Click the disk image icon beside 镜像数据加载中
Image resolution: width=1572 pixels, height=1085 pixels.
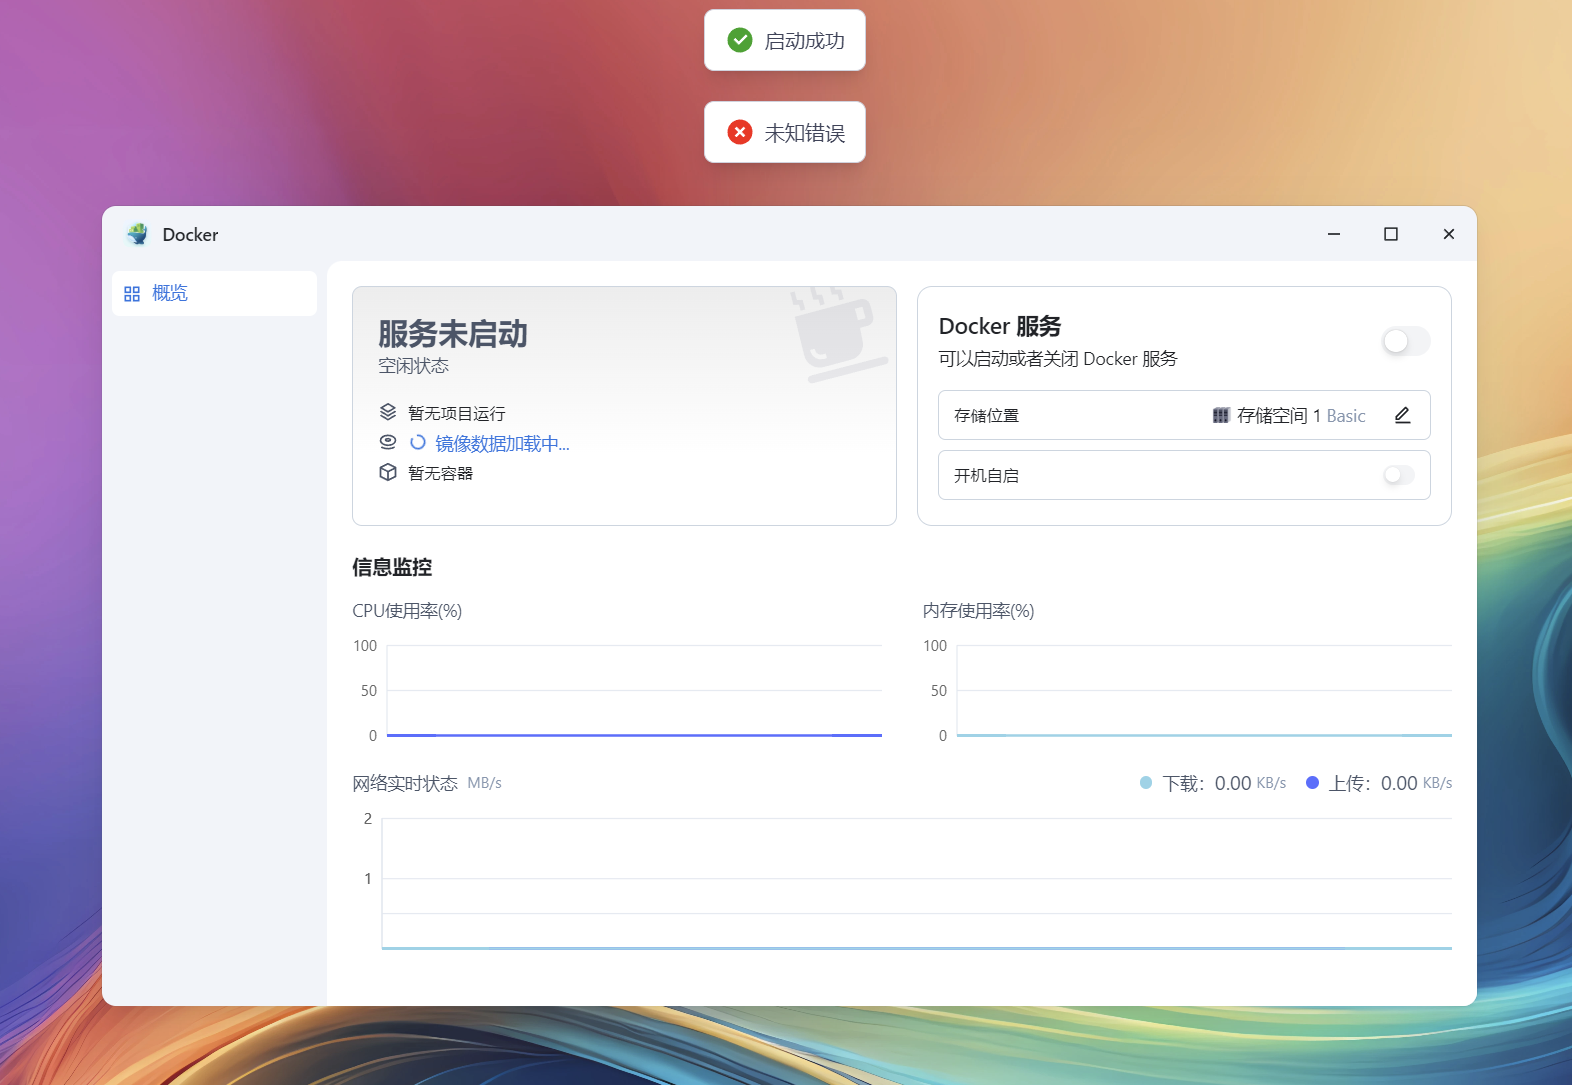coord(388,442)
